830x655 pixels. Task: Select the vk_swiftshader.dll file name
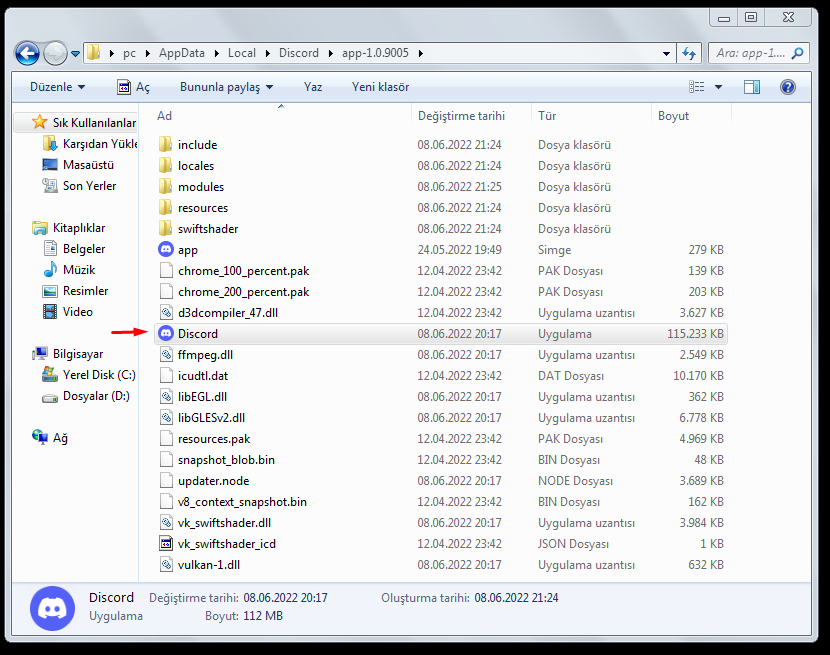tap(224, 523)
